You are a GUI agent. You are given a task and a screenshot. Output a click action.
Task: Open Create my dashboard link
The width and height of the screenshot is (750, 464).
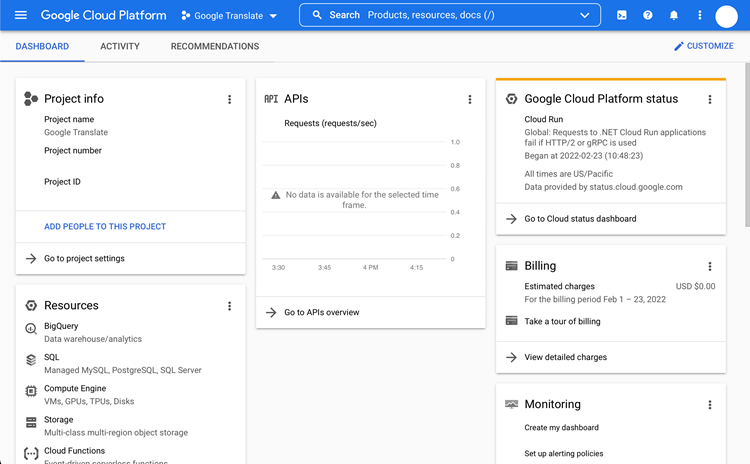pos(561,427)
